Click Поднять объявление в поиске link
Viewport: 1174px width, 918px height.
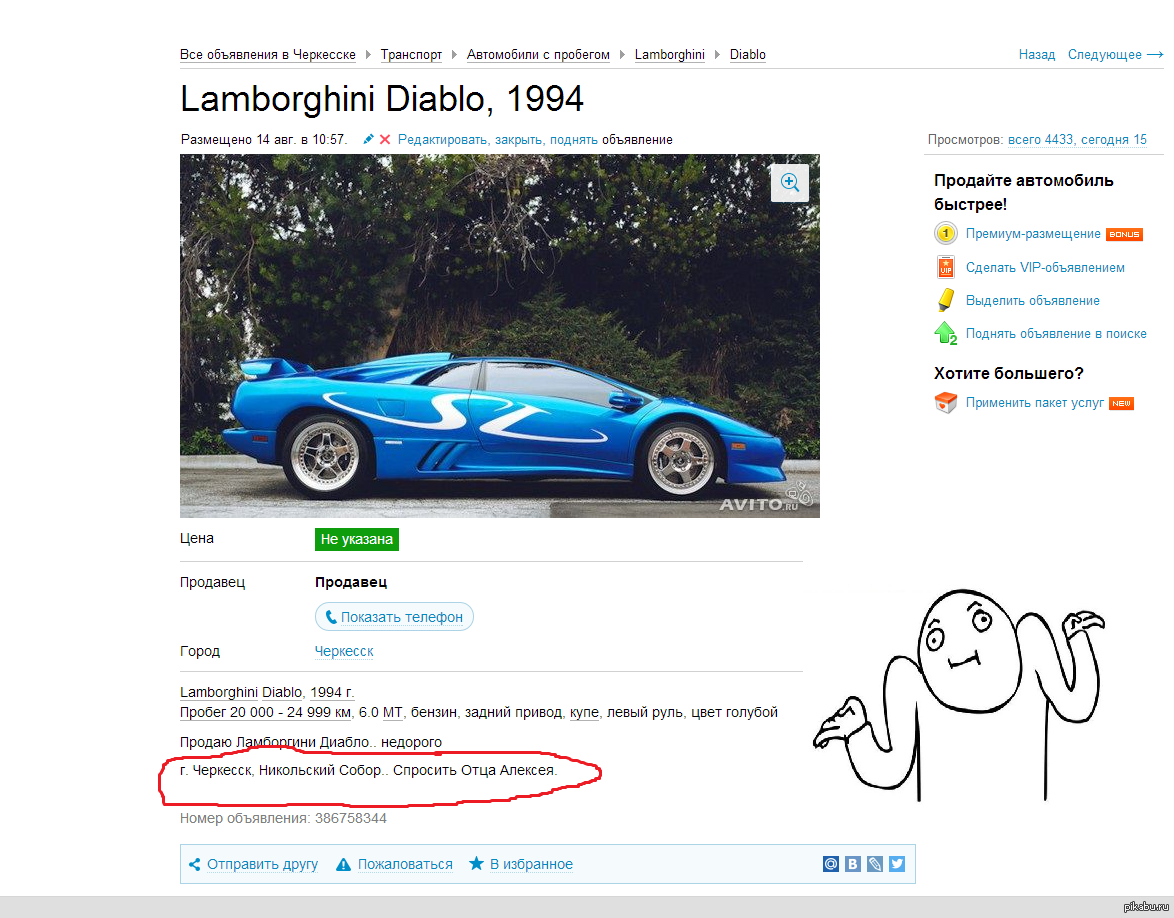pos(1056,333)
